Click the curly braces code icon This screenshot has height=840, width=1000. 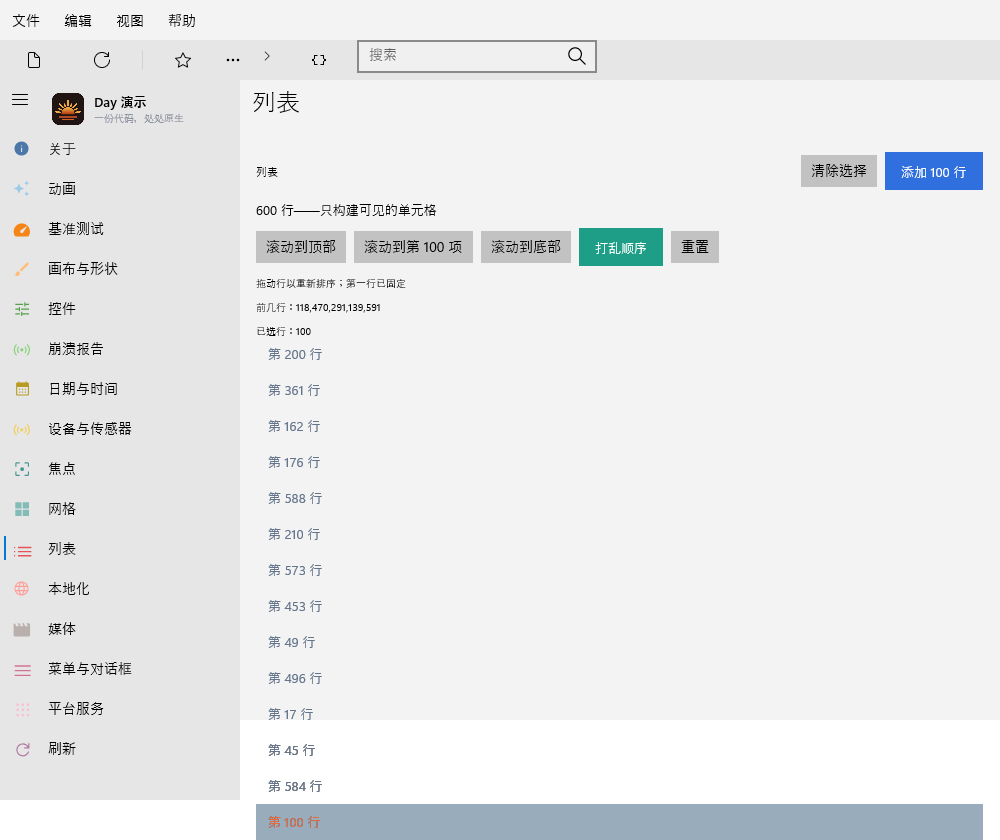tap(319, 60)
